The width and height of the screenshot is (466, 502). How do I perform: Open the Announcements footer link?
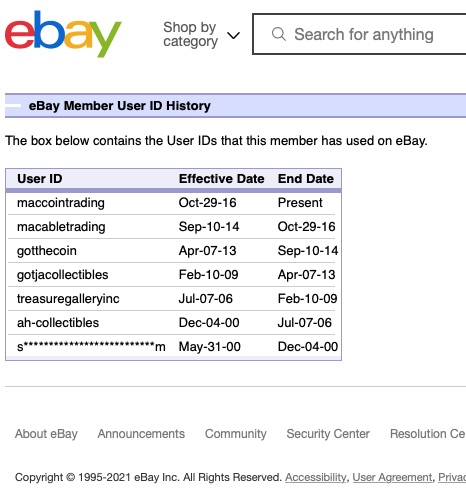tap(141, 434)
